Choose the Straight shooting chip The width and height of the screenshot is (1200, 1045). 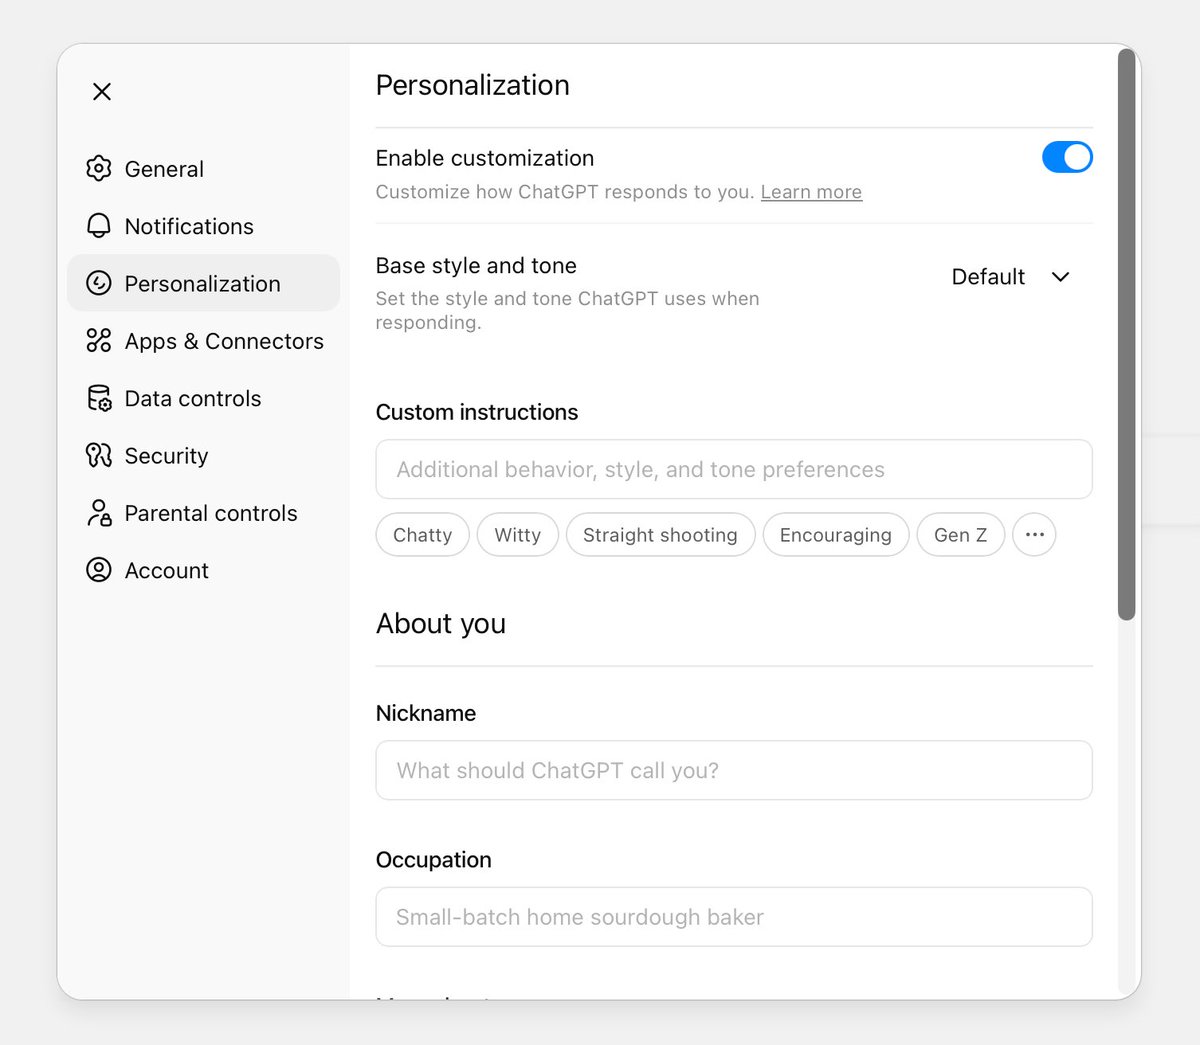click(x=660, y=535)
